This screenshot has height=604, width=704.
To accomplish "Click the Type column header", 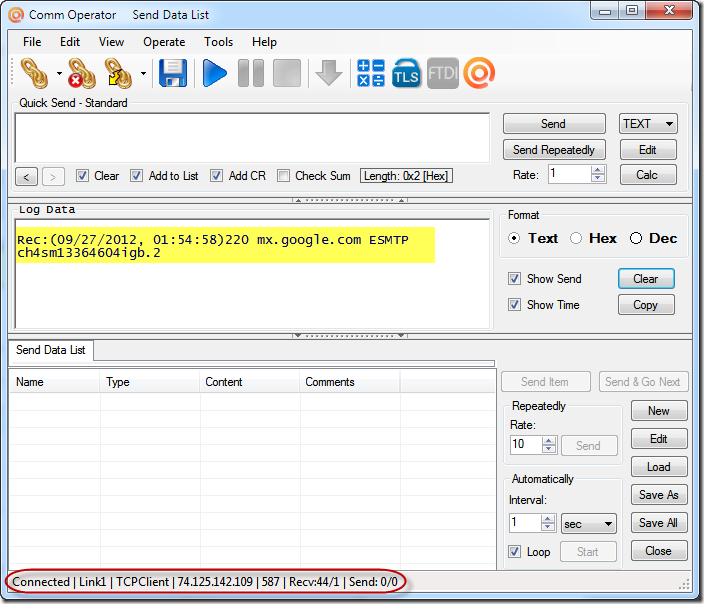I will [x=150, y=382].
